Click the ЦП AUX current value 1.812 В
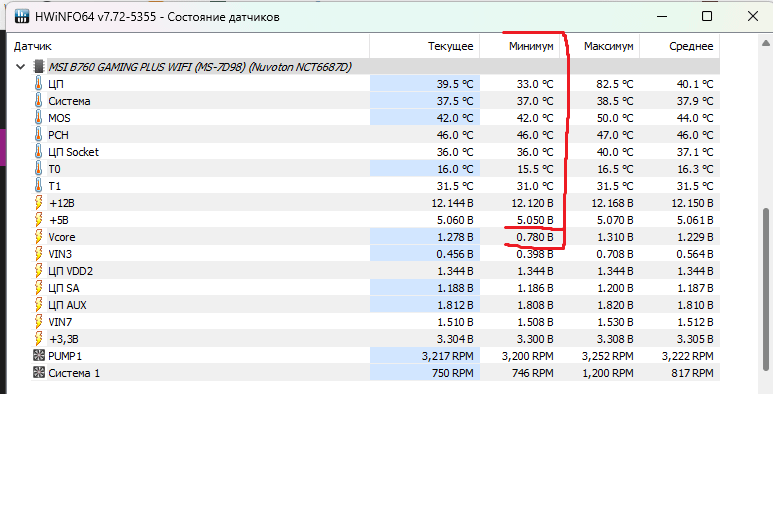This screenshot has height=523, width=773. click(x=455, y=305)
